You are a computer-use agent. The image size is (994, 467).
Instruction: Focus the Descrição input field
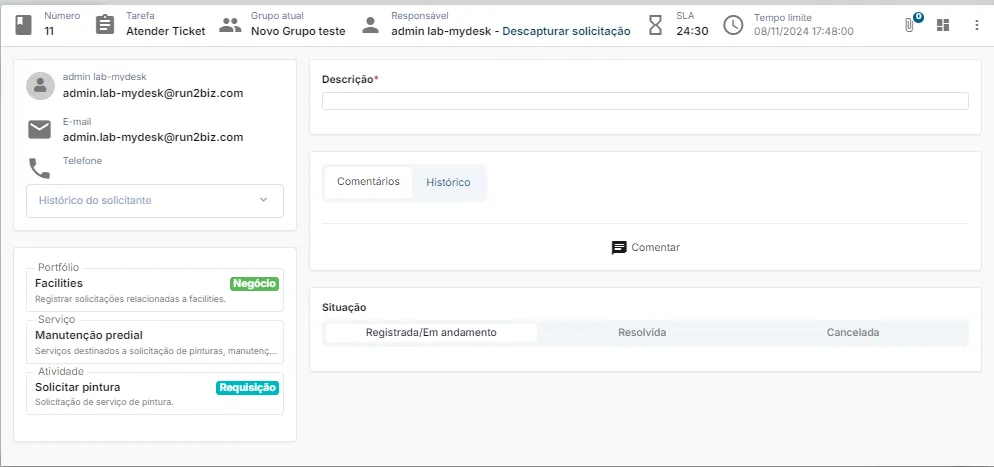645,101
